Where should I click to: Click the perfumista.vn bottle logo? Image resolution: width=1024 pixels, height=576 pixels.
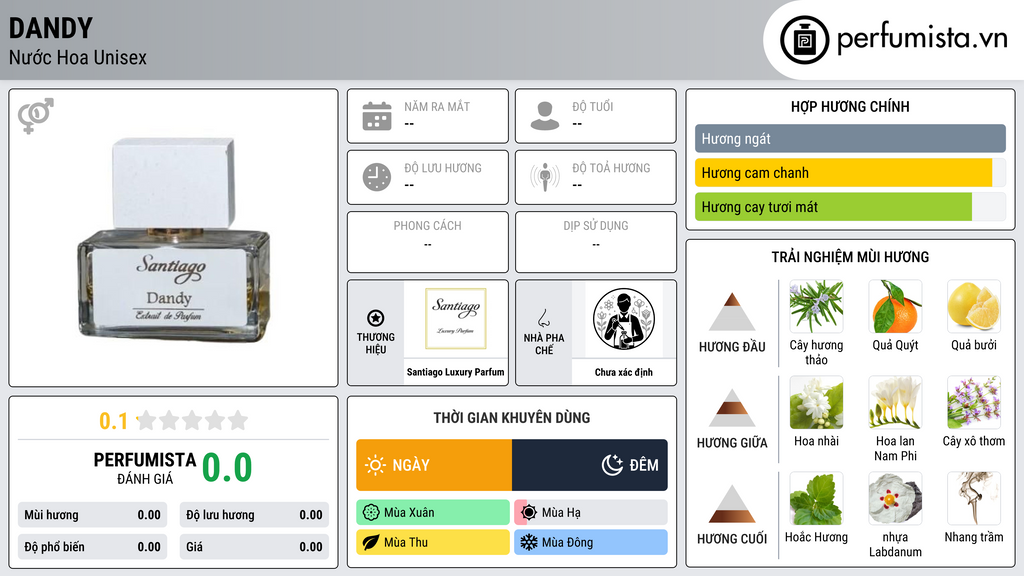804,40
